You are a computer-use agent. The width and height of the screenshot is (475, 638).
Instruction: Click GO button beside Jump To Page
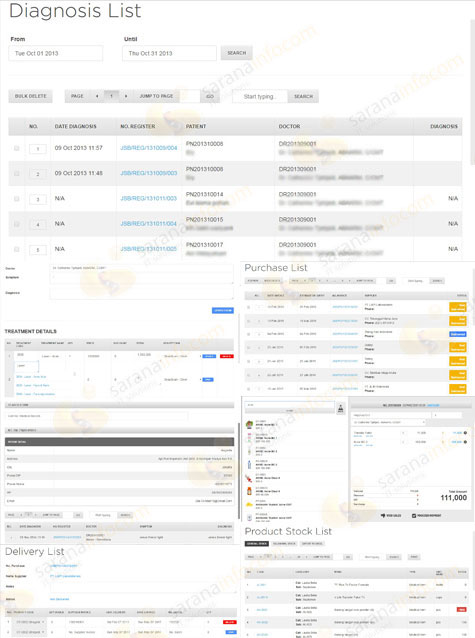[x=210, y=96]
